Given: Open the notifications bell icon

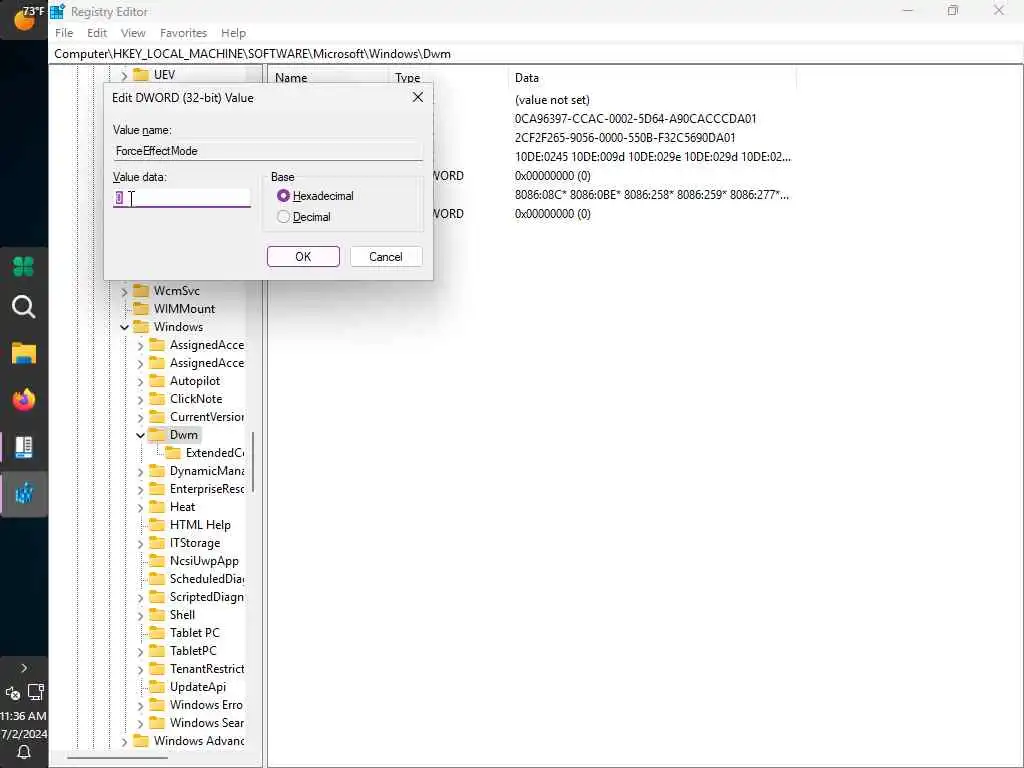Looking at the screenshot, I should pyautogui.click(x=24, y=752).
